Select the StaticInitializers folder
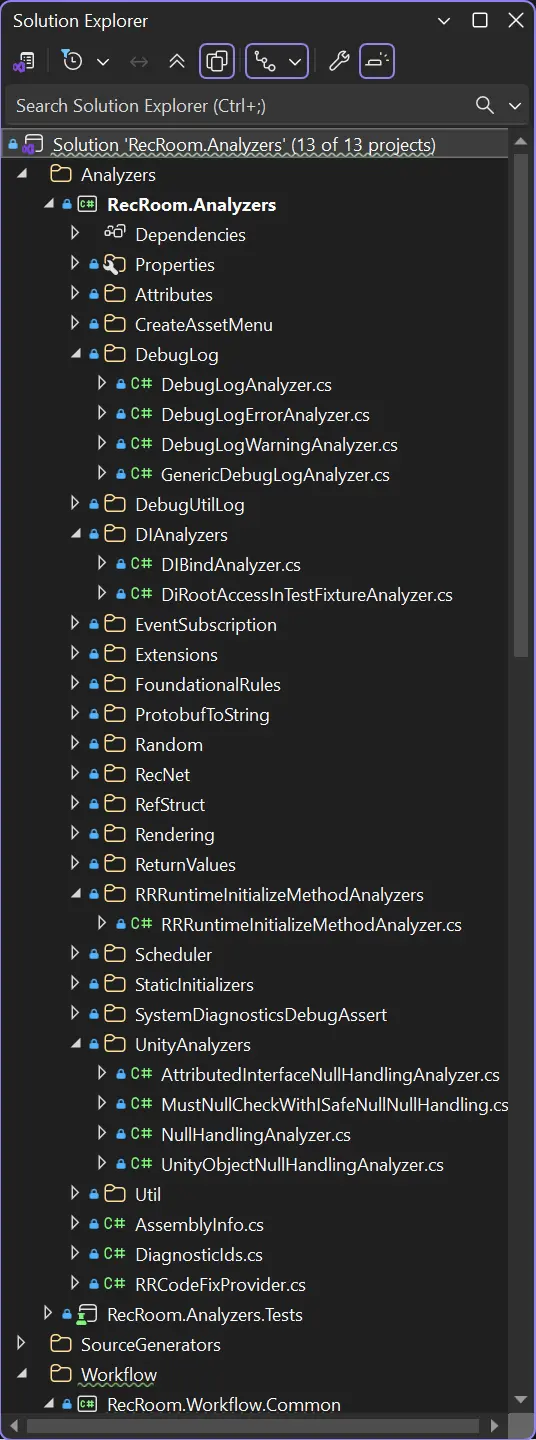 [194, 985]
